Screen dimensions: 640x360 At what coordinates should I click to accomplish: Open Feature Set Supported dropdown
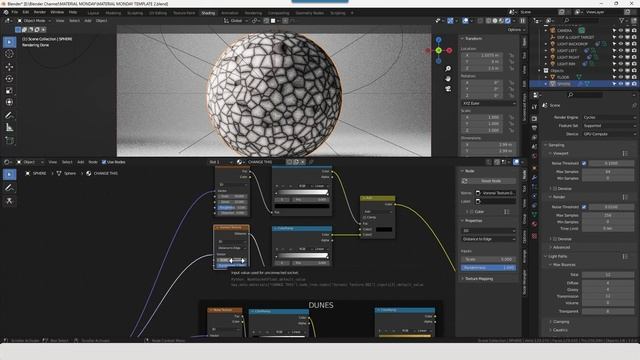(x=609, y=126)
